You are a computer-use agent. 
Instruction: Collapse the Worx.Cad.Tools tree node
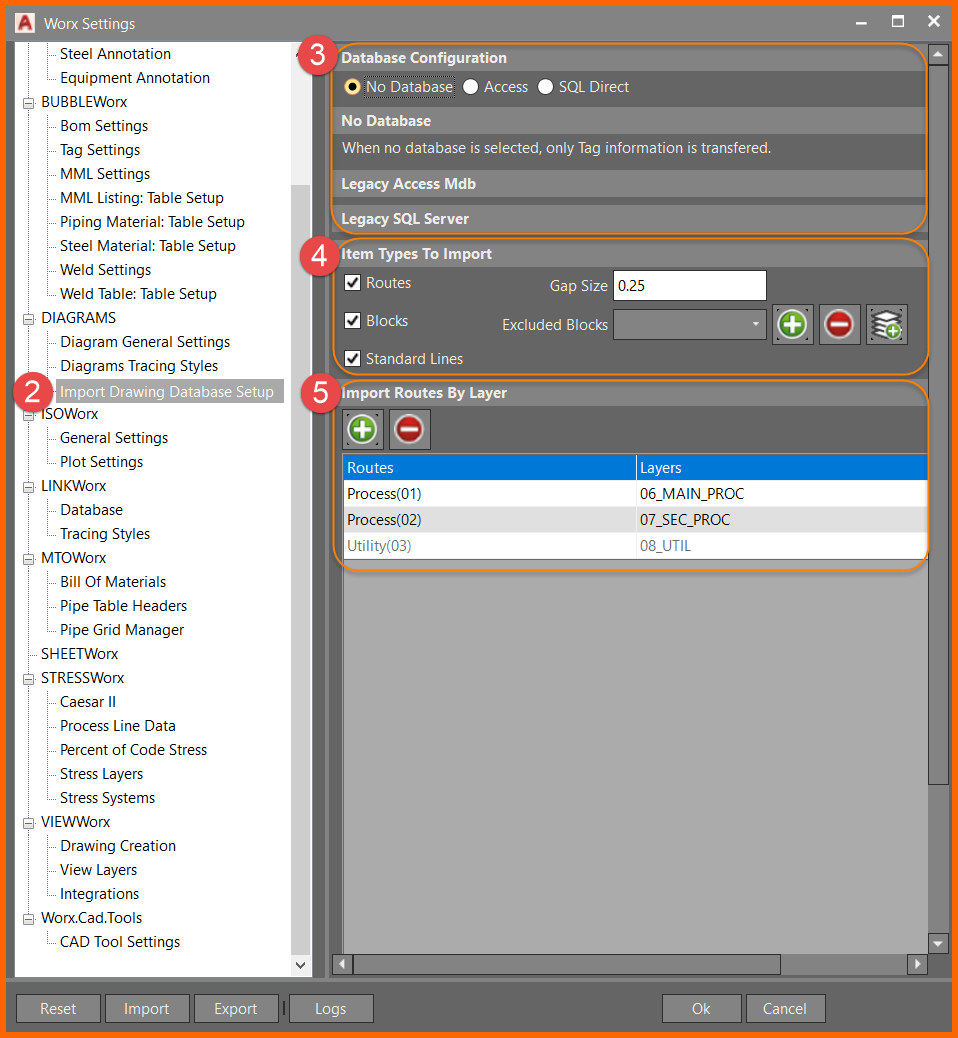click(x=28, y=919)
